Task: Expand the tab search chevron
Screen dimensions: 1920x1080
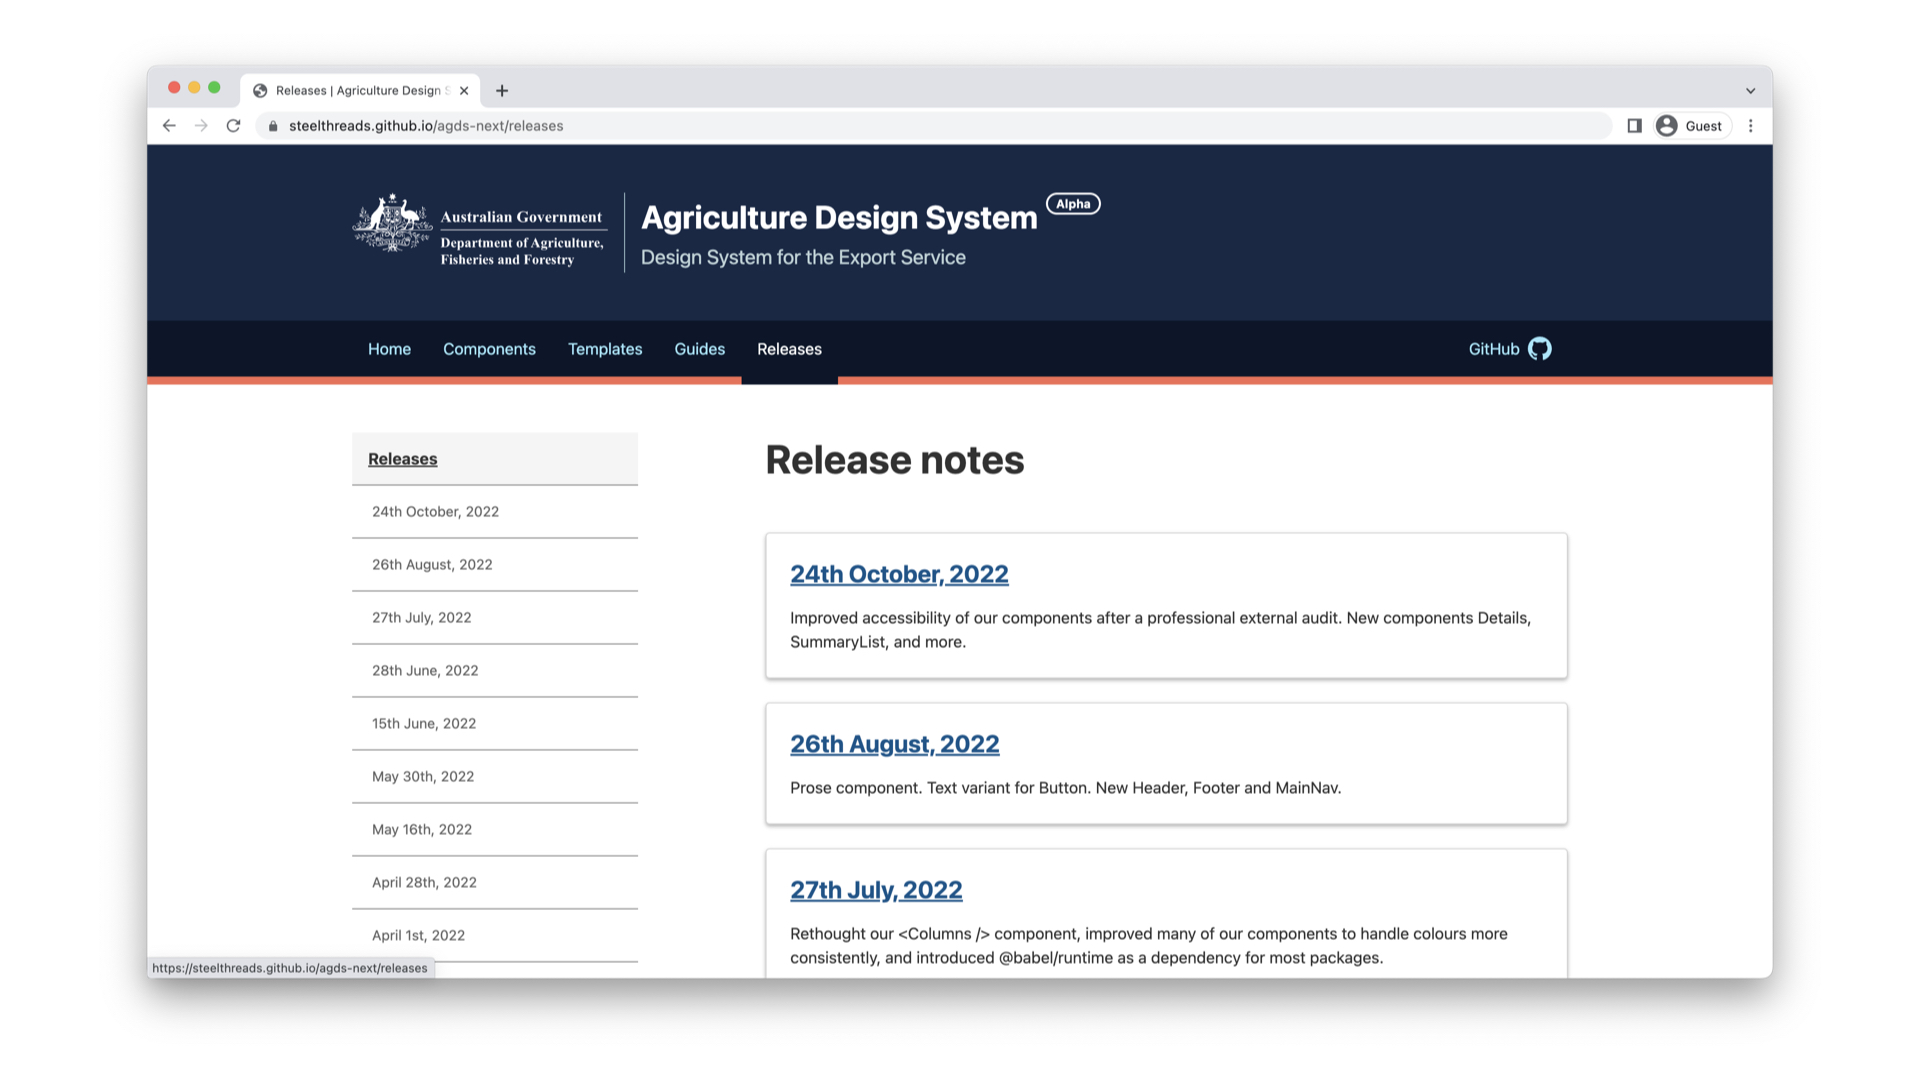Action: (x=1750, y=91)
